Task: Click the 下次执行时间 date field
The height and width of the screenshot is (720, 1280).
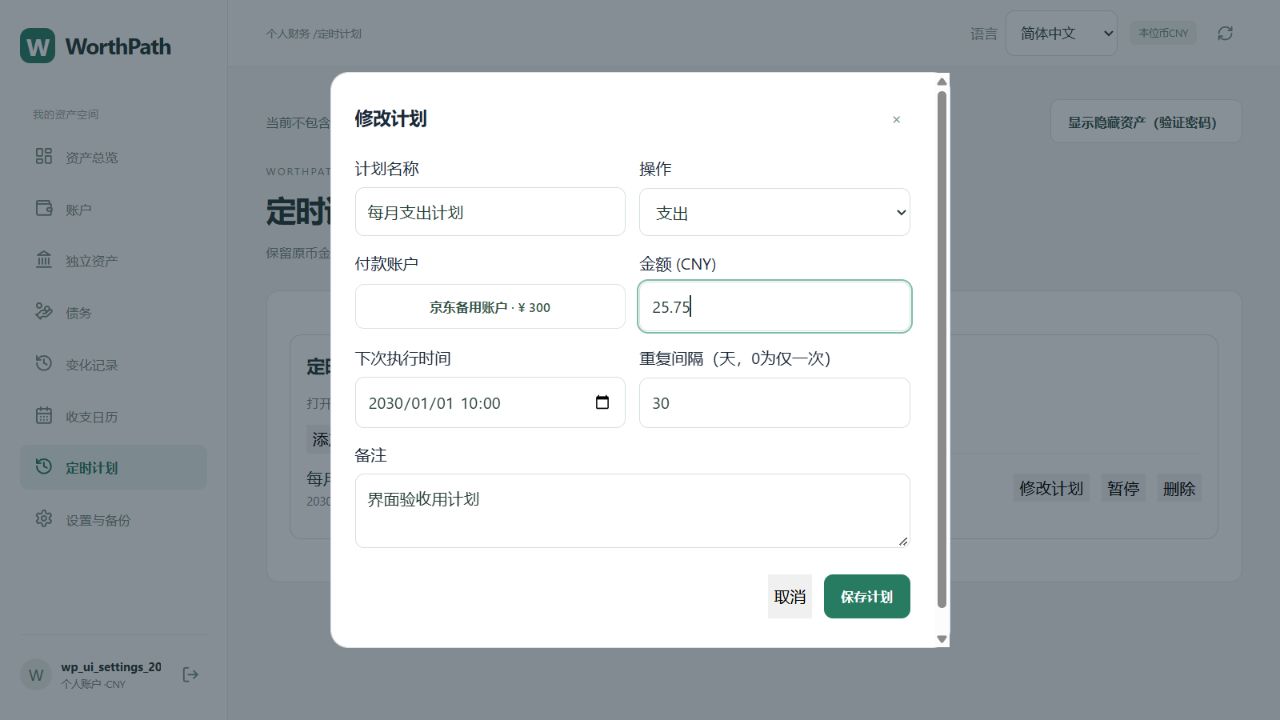Action: (490, 403)
